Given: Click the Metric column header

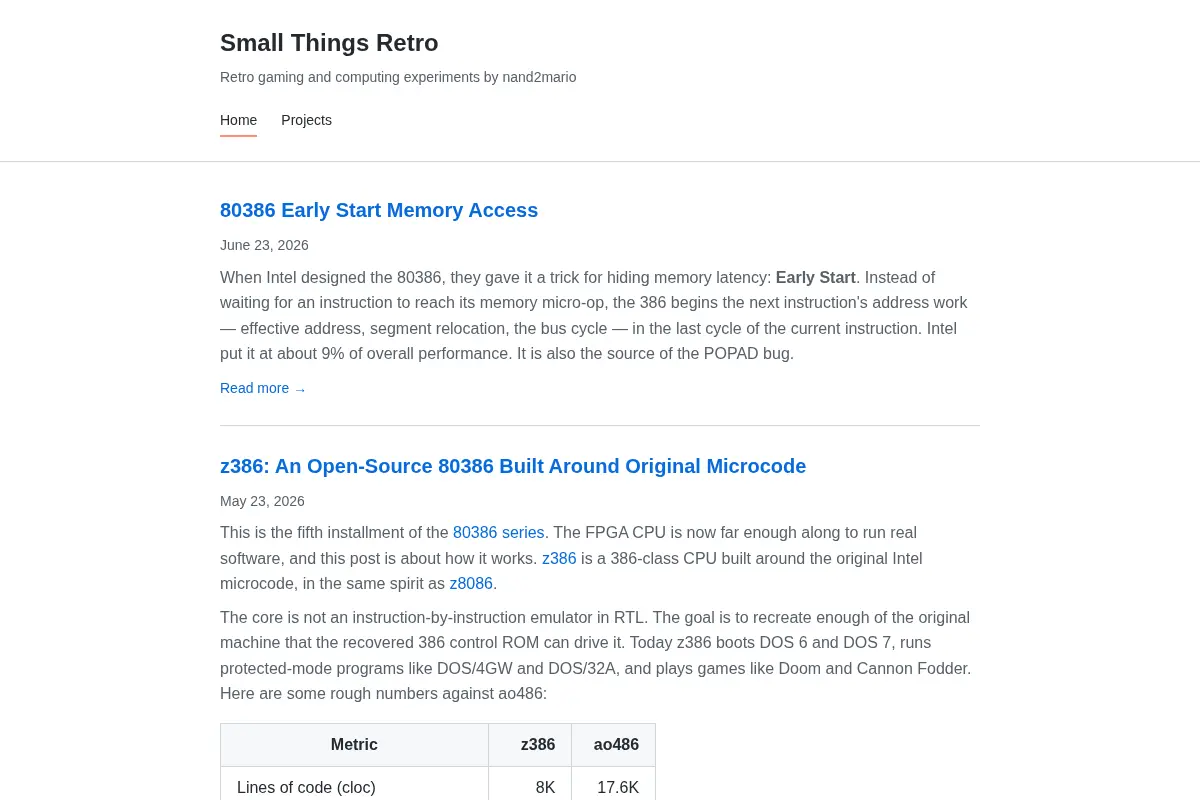Looking at the screenshot, I should tap(354, 745).
